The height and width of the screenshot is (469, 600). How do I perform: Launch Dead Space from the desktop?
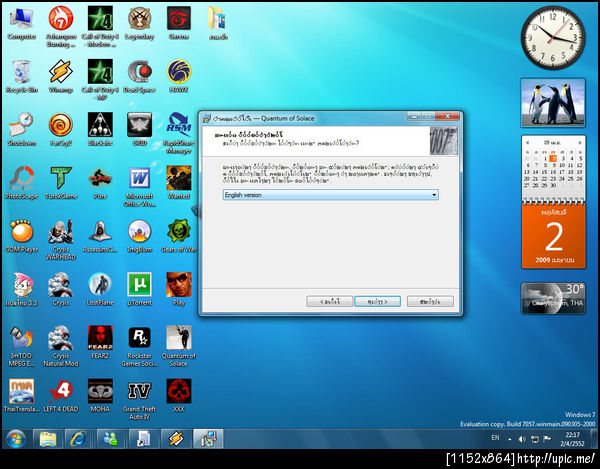pos(140,77)
